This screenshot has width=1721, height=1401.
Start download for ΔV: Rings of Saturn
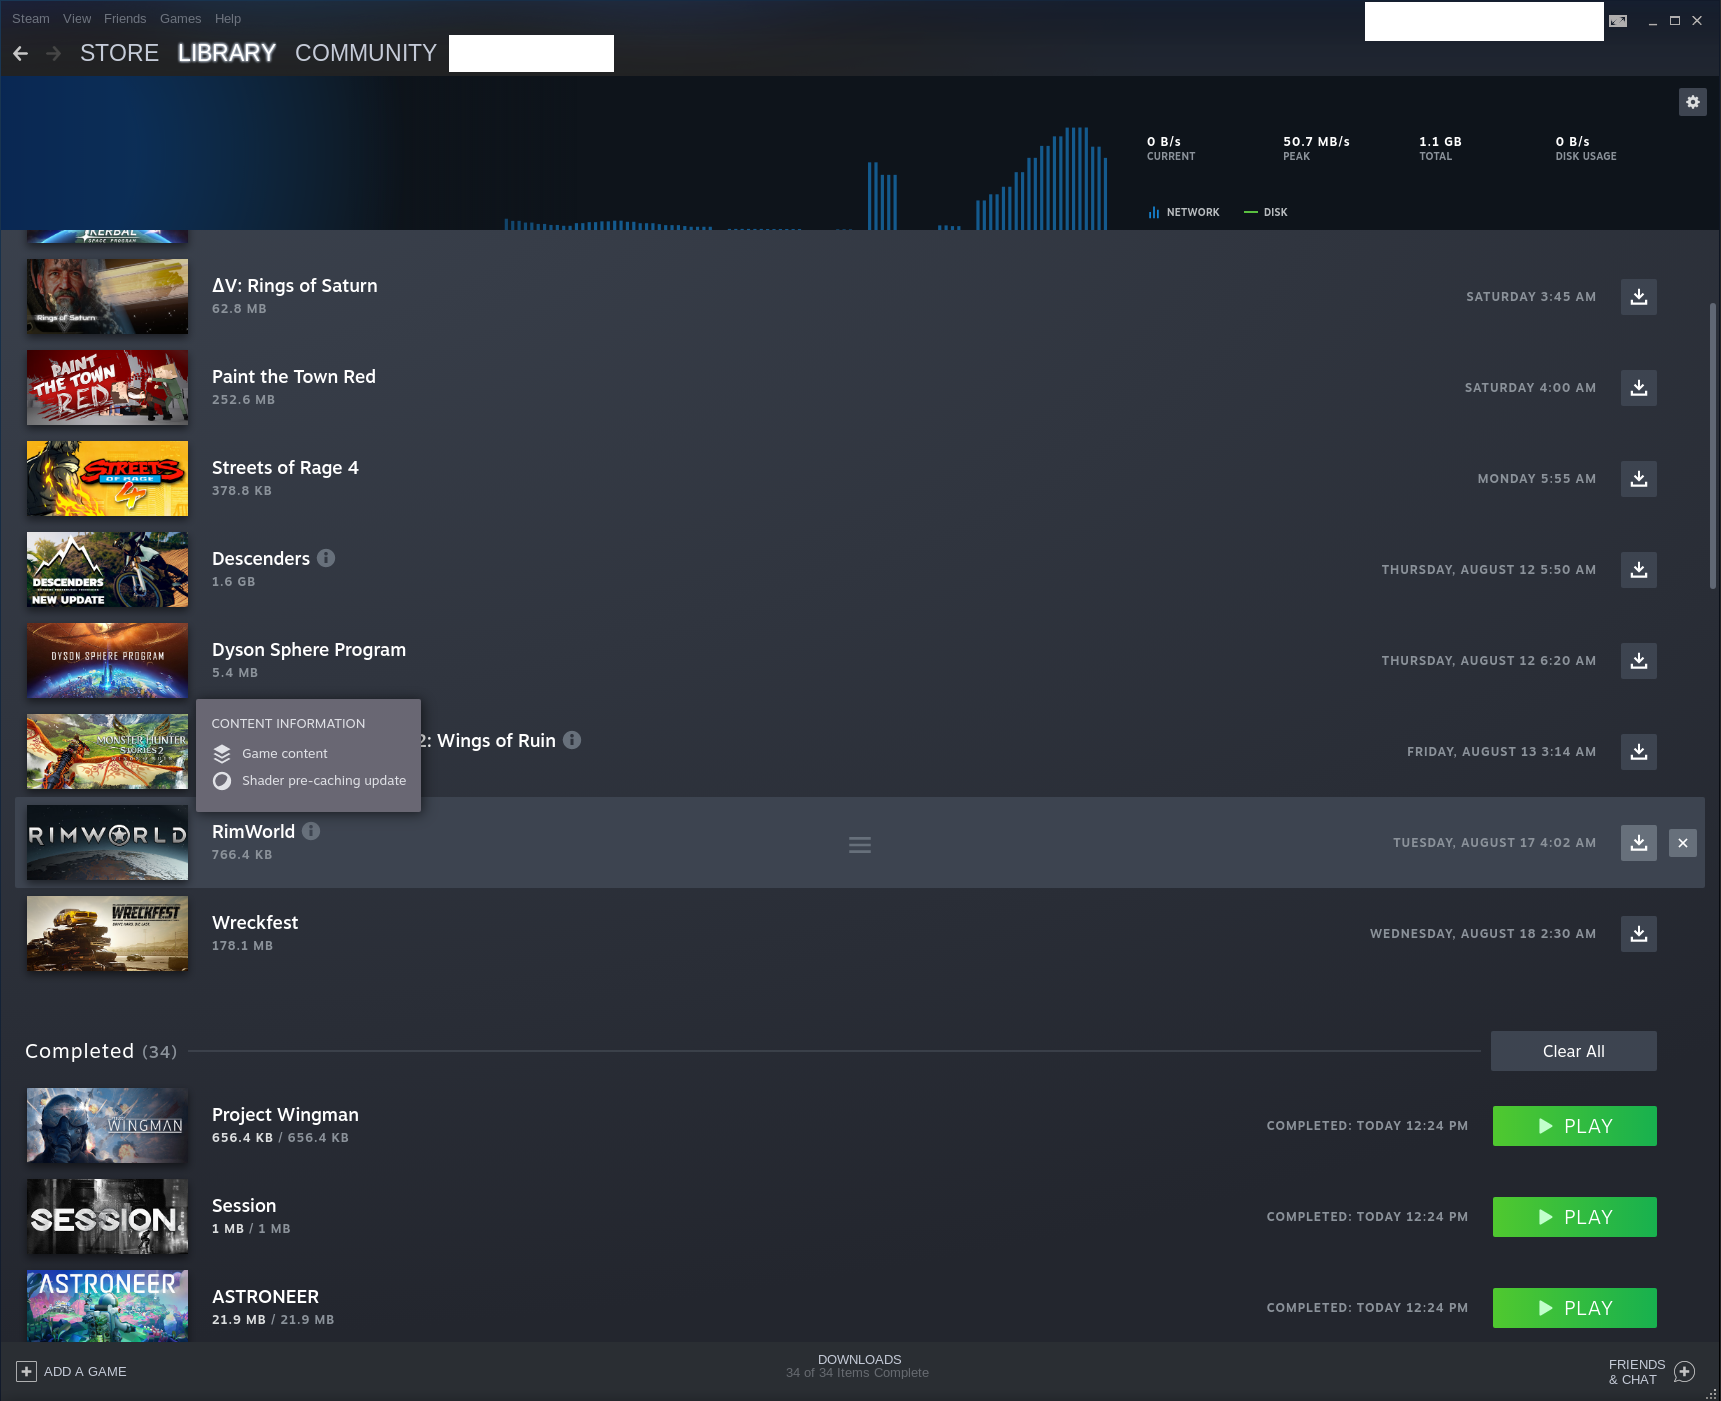pos(1638,297)
